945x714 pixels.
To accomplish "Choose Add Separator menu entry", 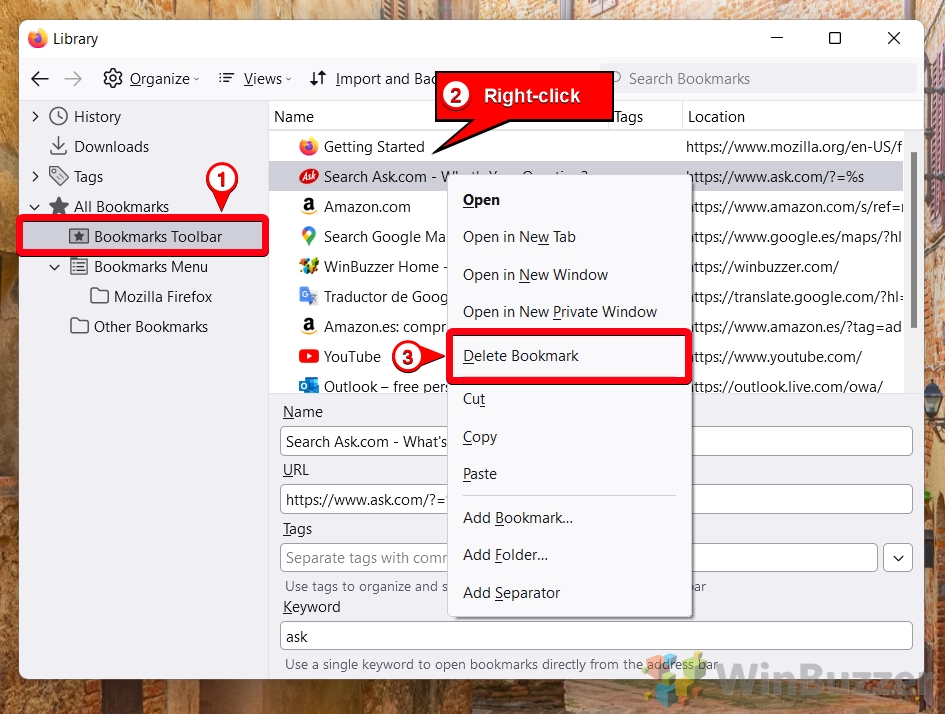I will pos(570,593).
